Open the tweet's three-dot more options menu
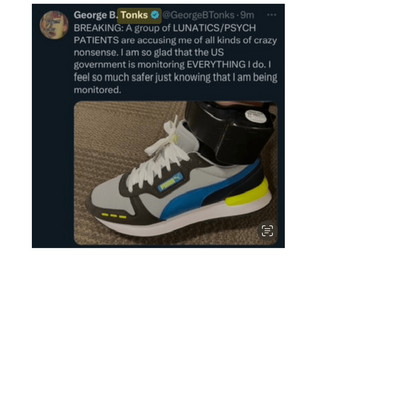The height and width of the screenshot is (400, 400). click(271, 15)
